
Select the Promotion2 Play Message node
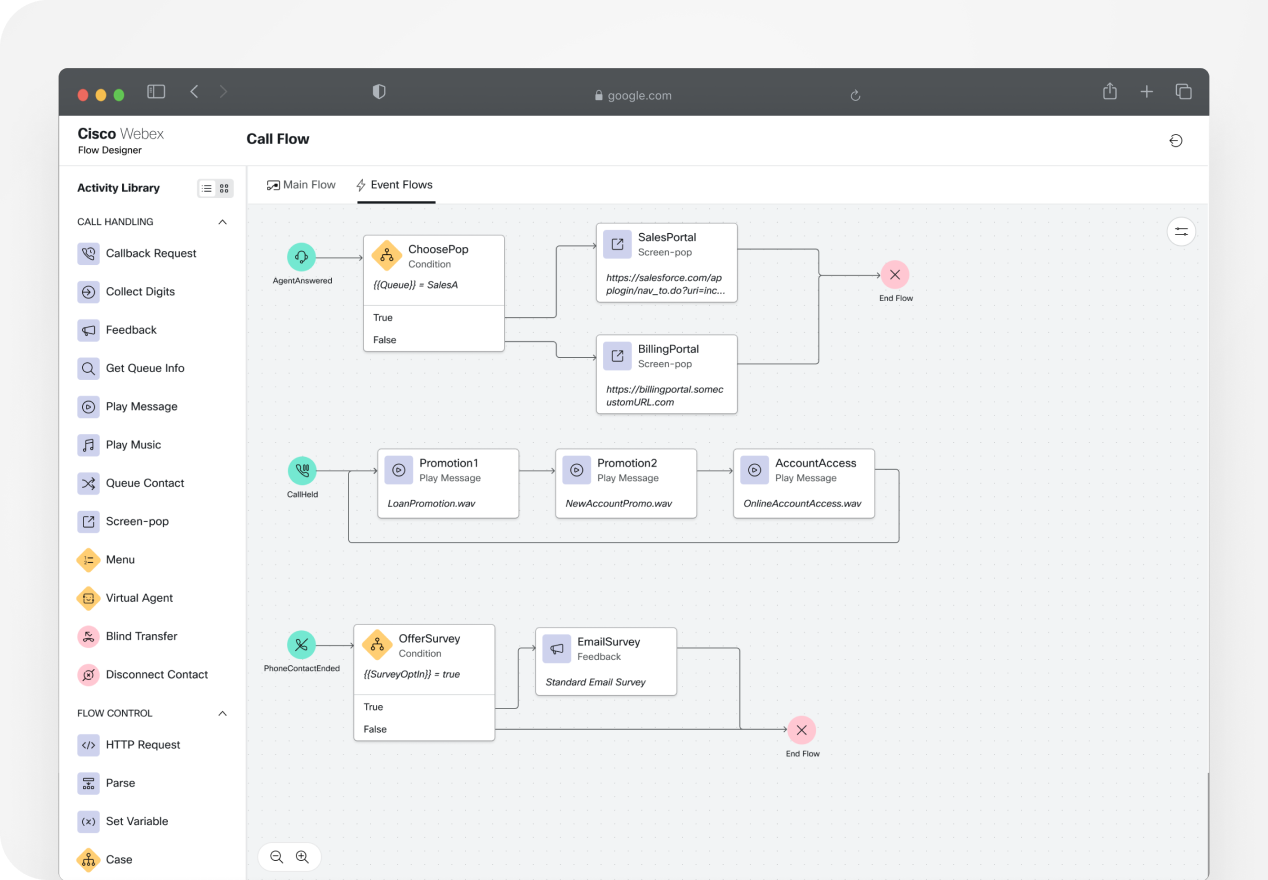click(x=626, y=483)
